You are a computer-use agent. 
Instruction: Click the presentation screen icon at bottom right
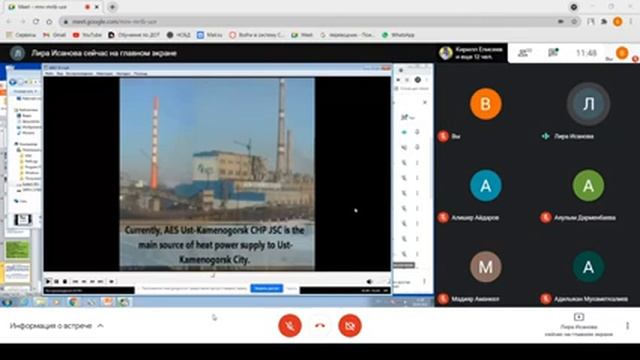click(x=579, y=317)
